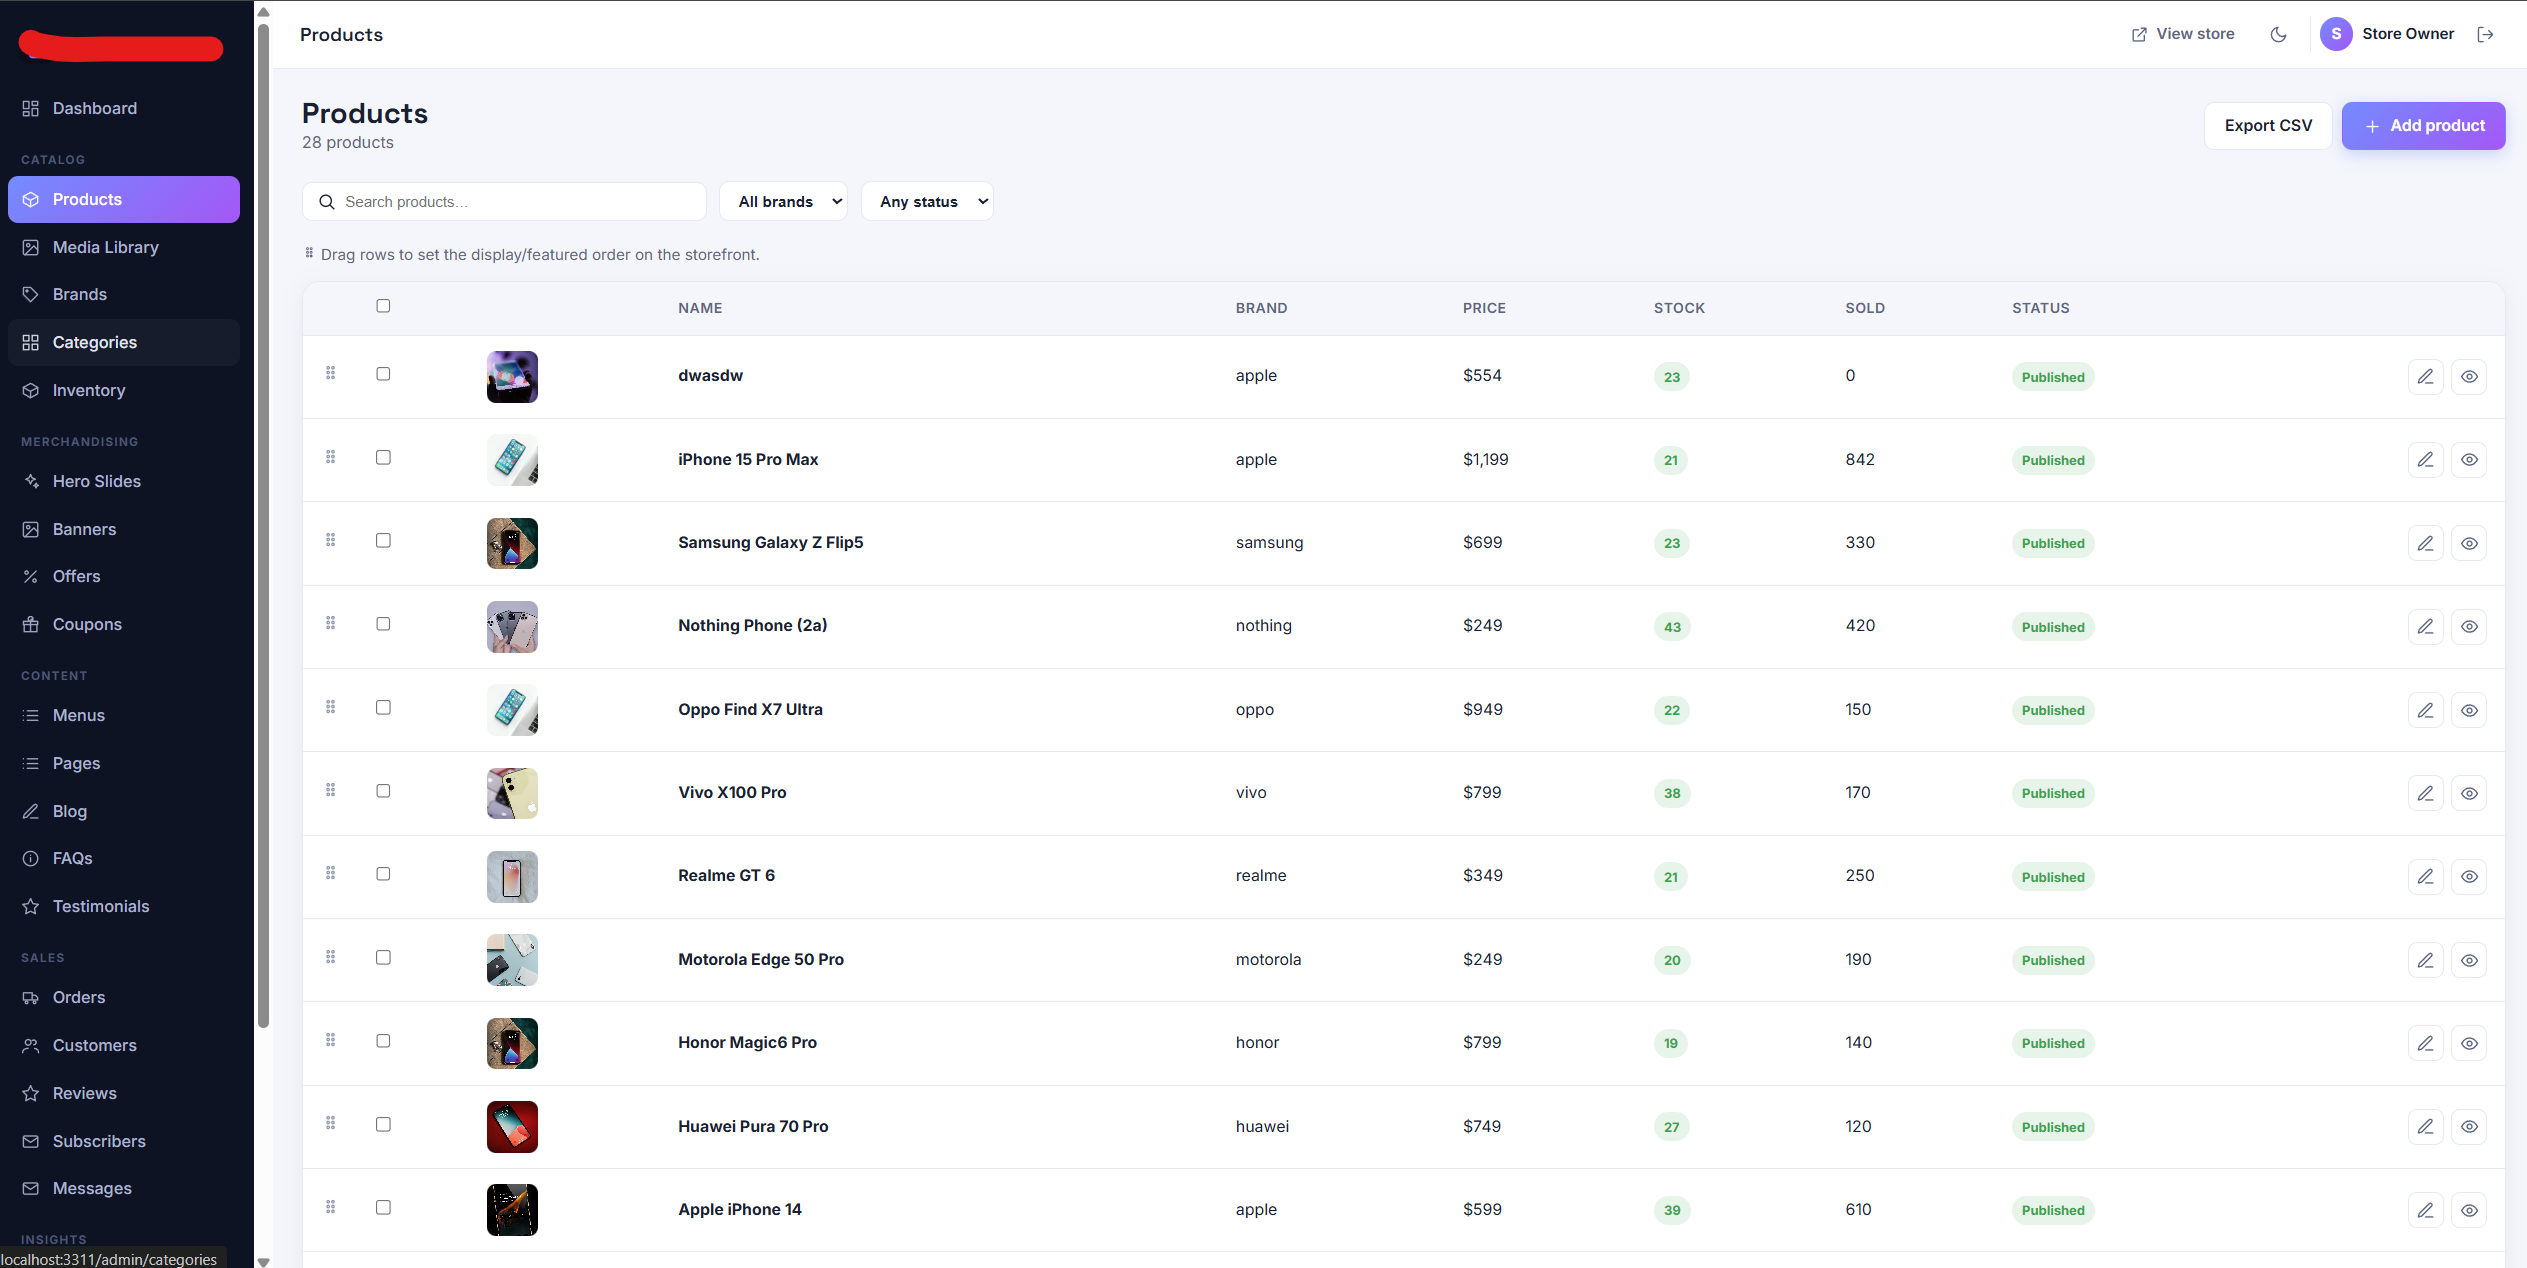Click the Search products input field
This screenshot has height=1268, width=2527.
point(504,201)
